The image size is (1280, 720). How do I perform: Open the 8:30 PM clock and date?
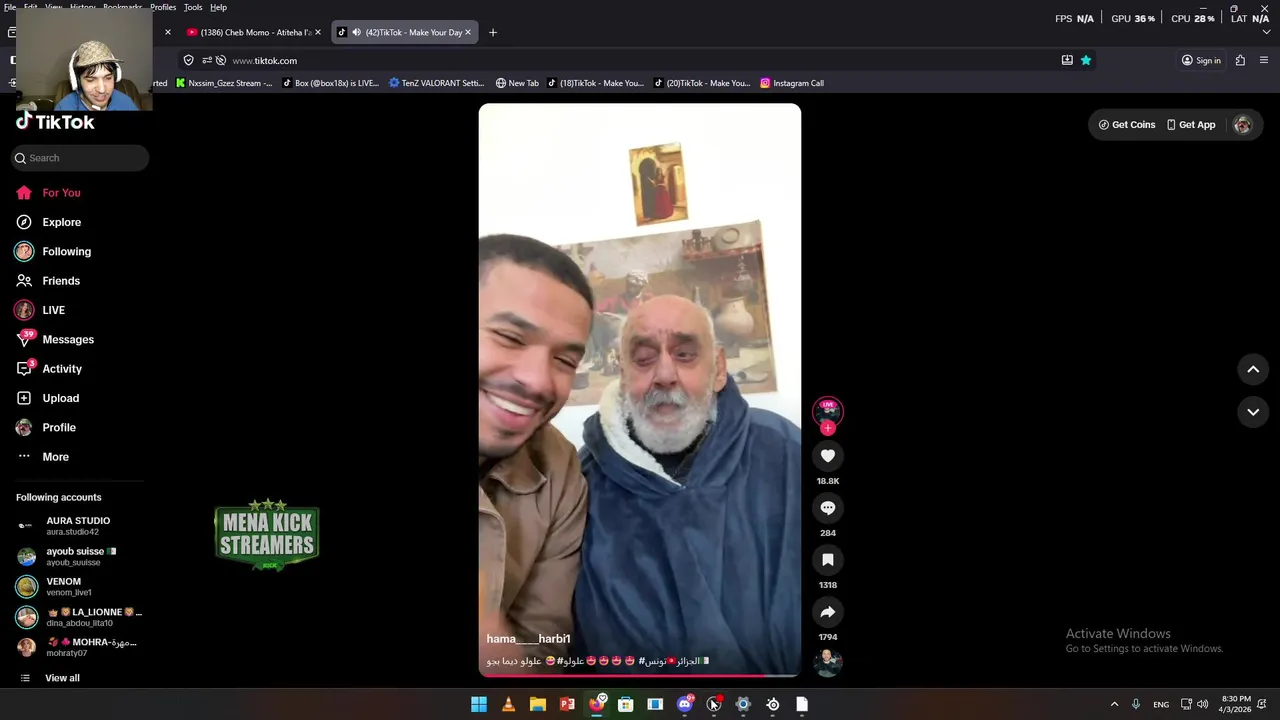click(x=1235, y=704)
